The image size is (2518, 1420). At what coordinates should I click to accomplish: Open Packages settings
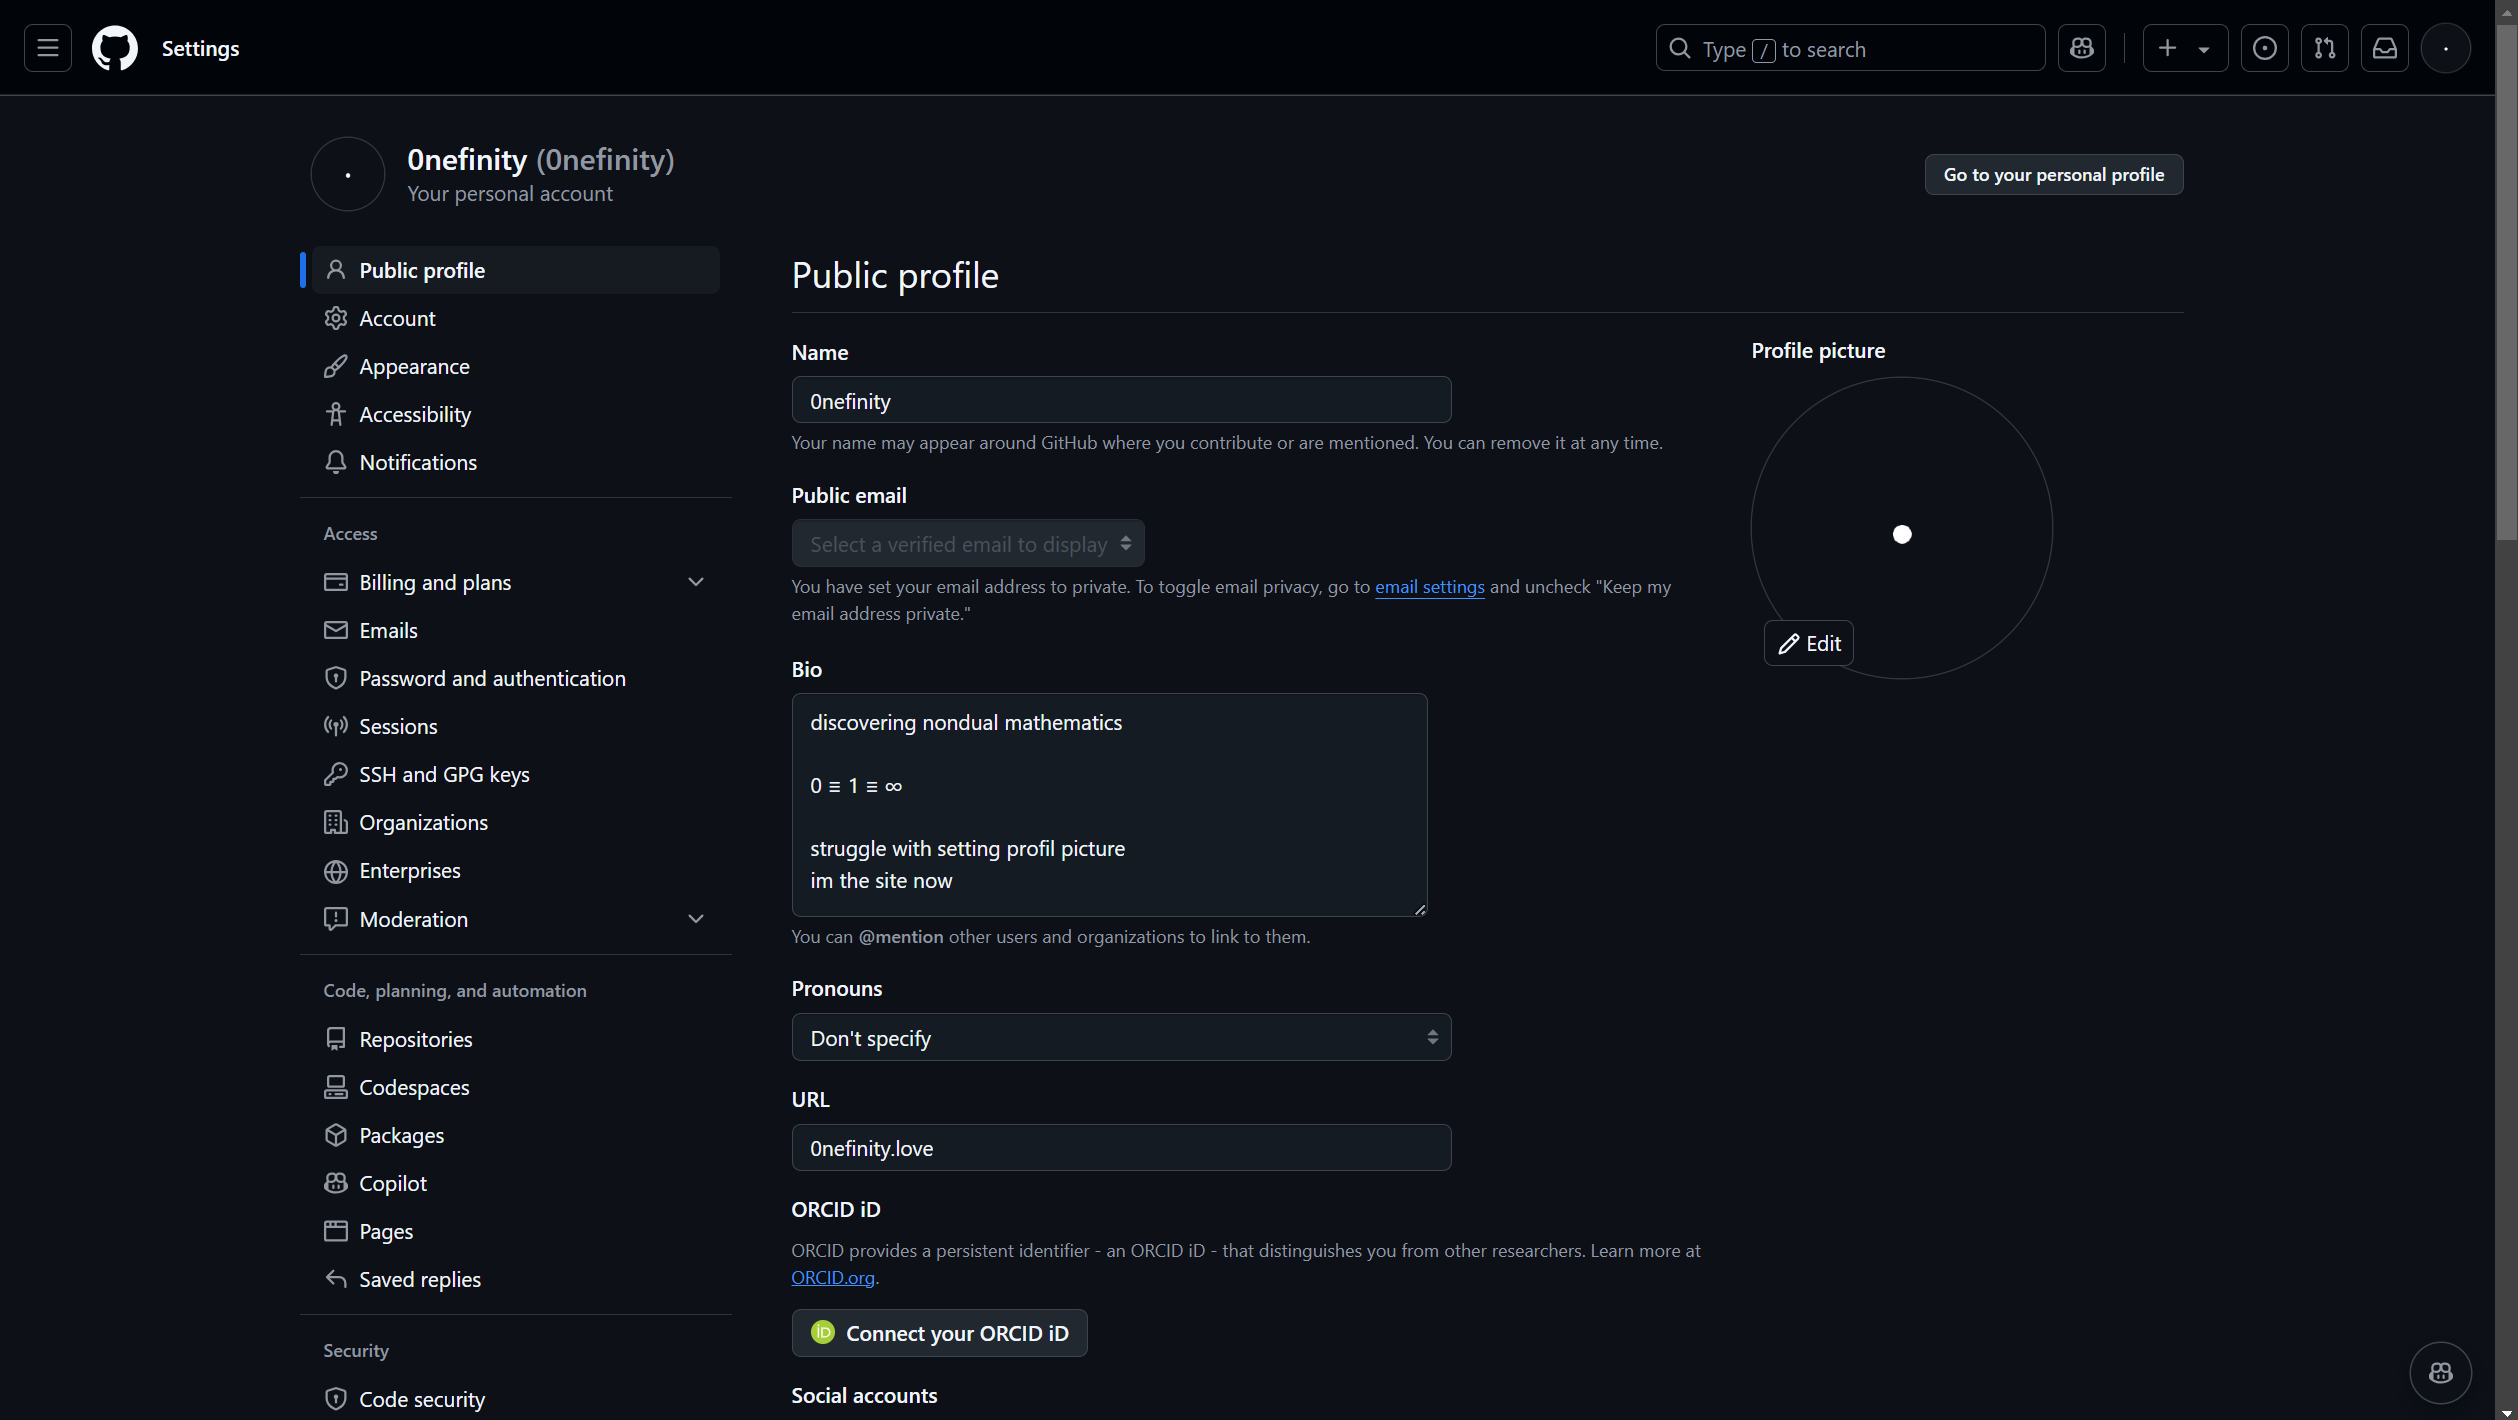click(x=516, y=1135)
